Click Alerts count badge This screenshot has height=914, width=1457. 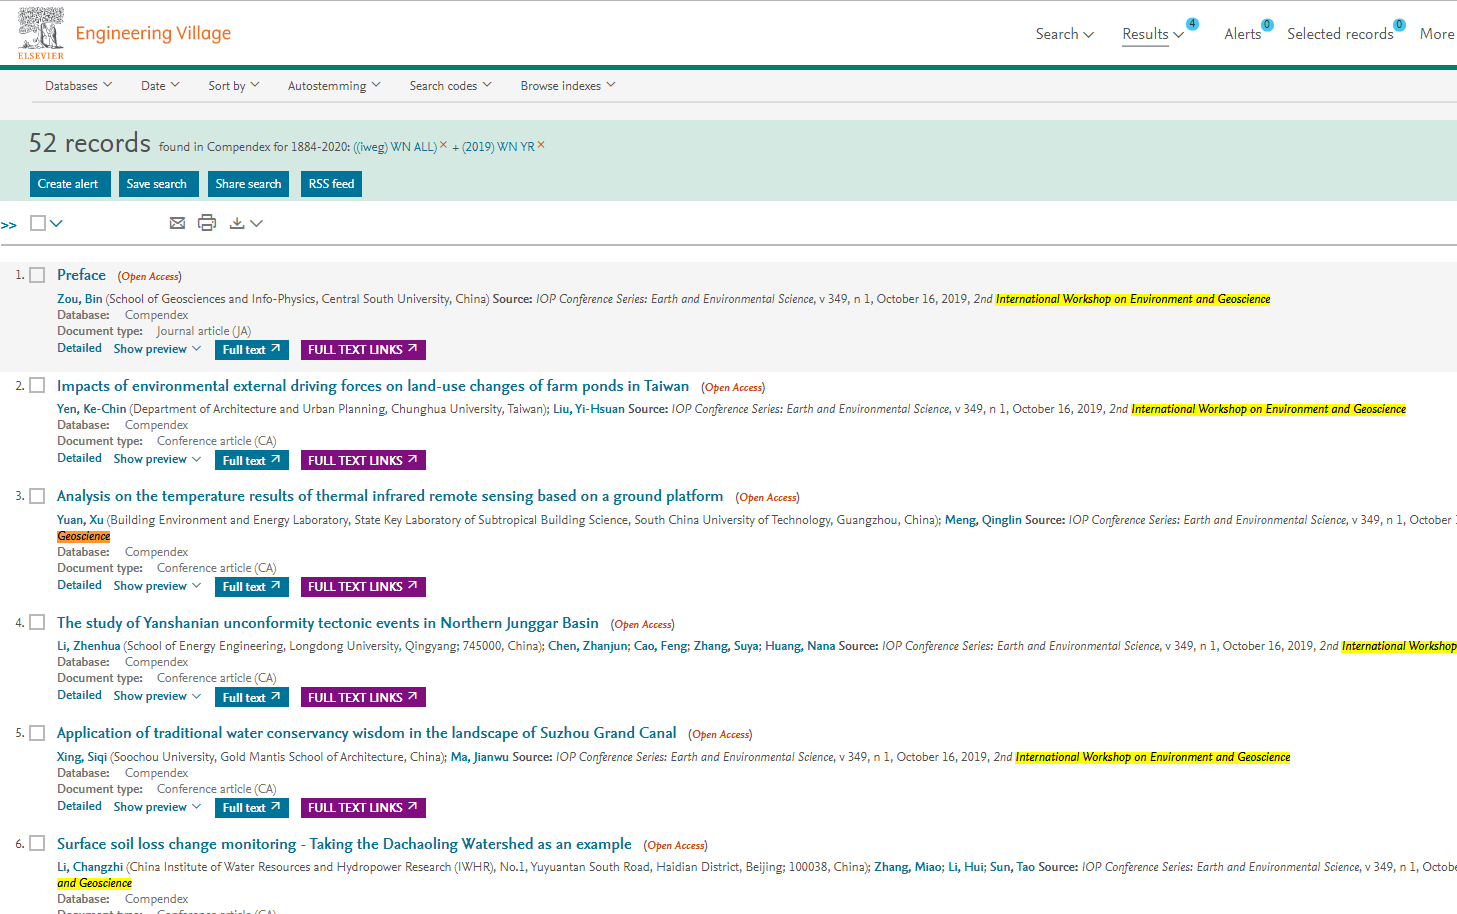click(1267, 25)
